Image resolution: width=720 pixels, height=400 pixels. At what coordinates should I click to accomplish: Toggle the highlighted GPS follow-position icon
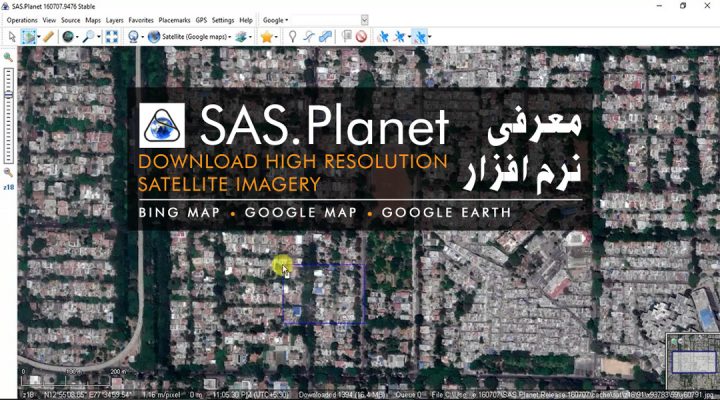(419, 37)
